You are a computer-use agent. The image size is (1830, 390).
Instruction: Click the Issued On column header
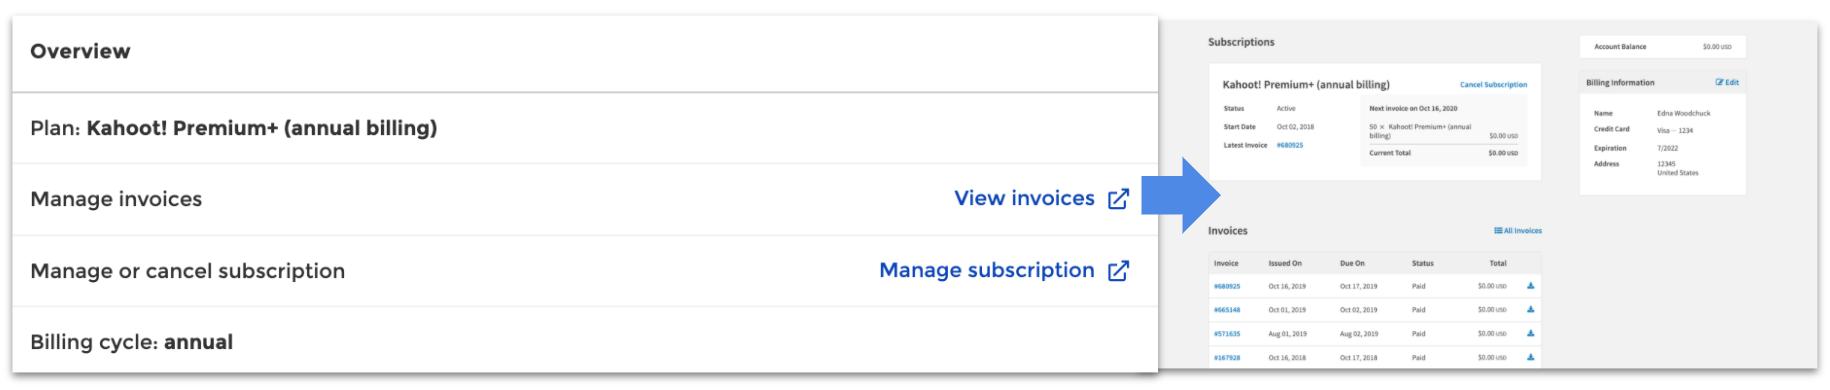[x=1285, y=263]
